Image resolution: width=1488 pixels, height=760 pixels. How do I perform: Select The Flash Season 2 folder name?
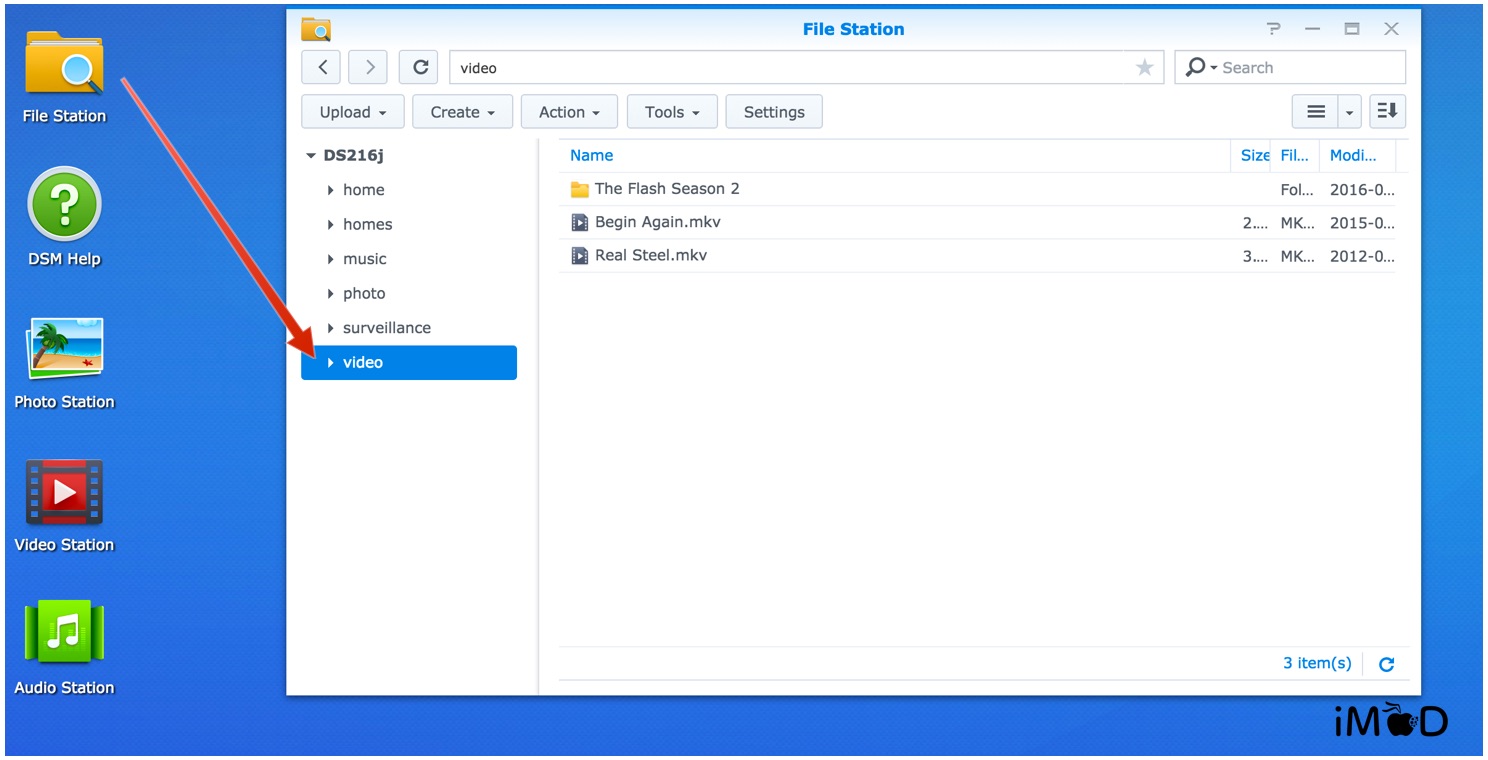[667, 189]
